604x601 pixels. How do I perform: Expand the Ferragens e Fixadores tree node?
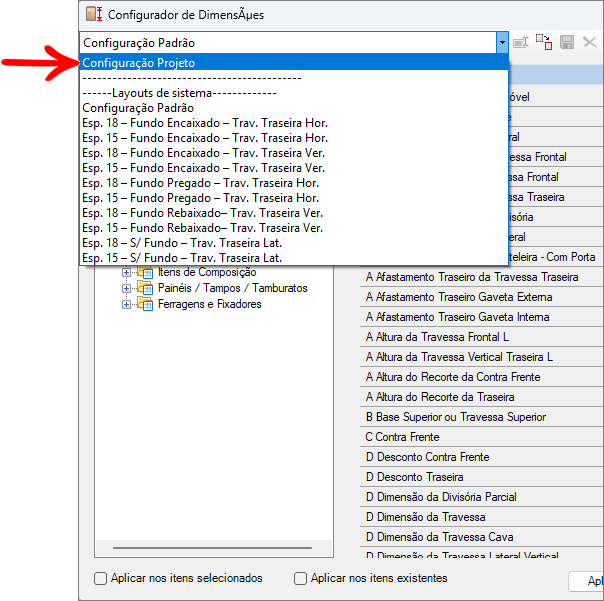pos(126,304)
